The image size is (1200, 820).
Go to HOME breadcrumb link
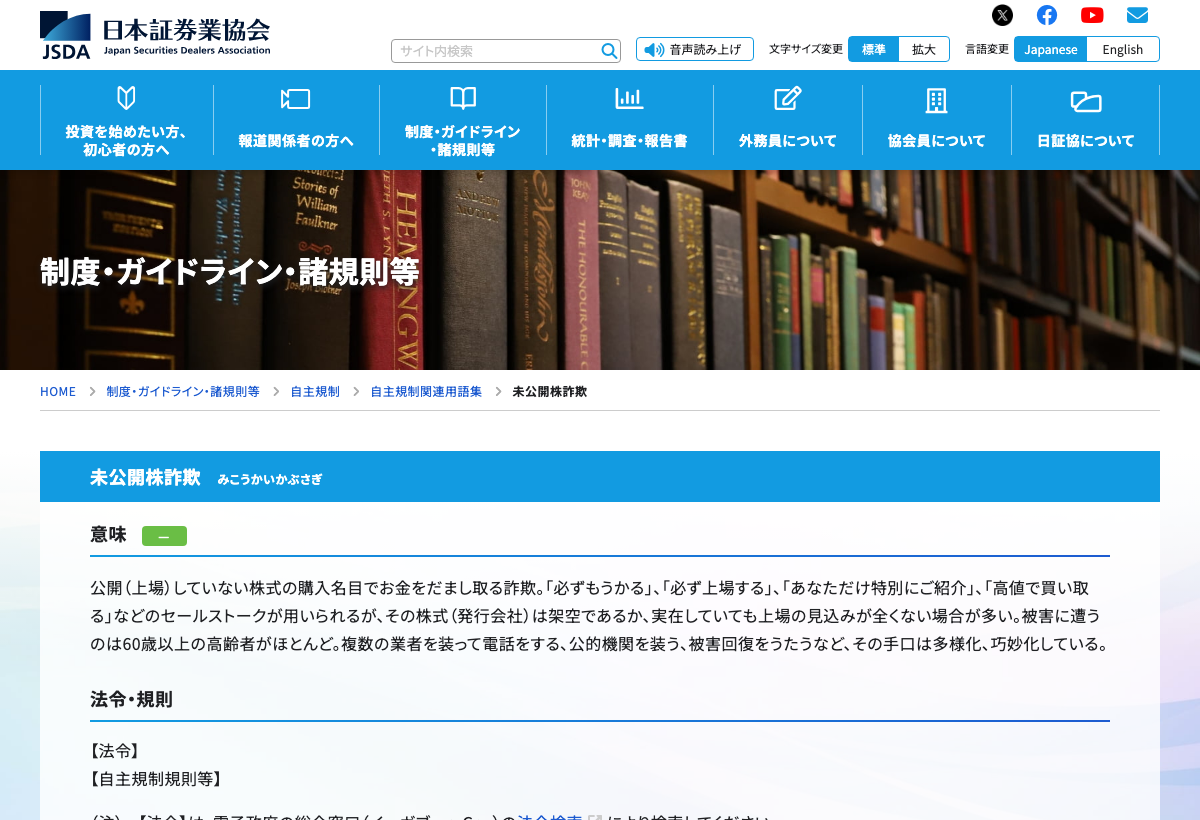click(58, 392)
